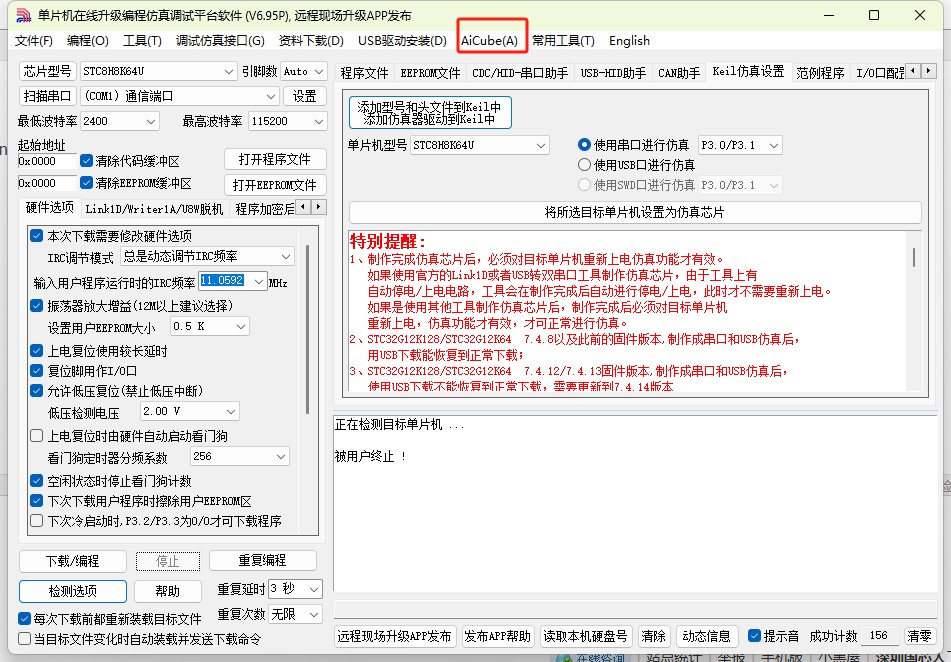The image size is (951, 662).
Task: Toggle 复位脚用作I/O口 checkbox
Action: pos(36,370)
